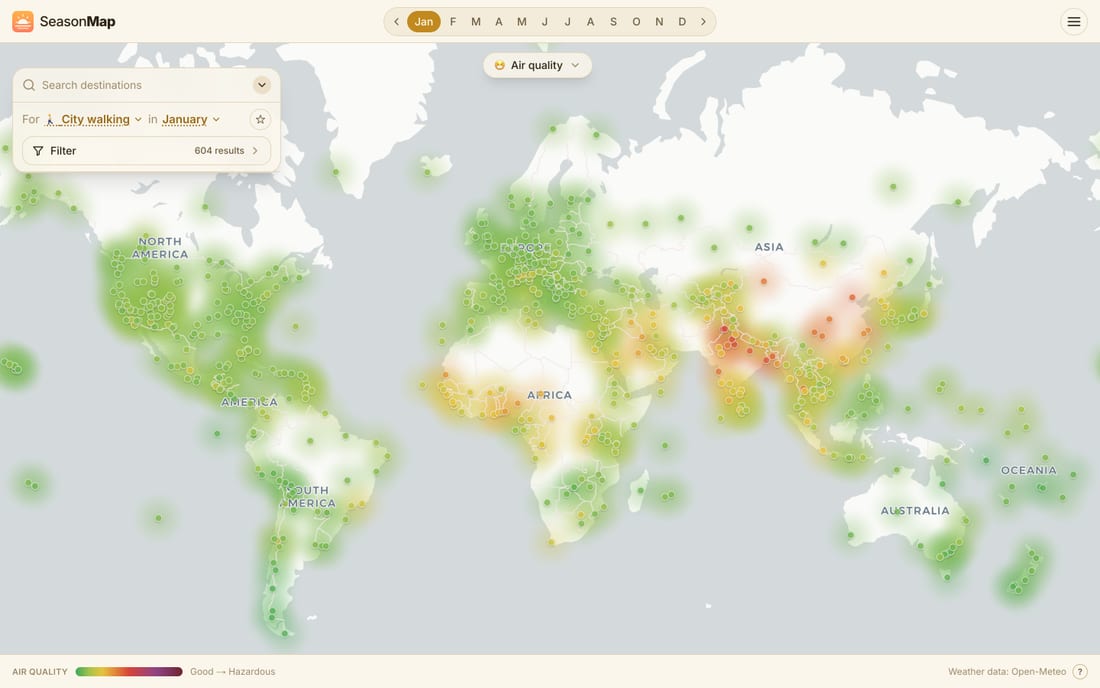Click the star favorite button
This screenshot has width=1100, height=688.
coord(260,119)
